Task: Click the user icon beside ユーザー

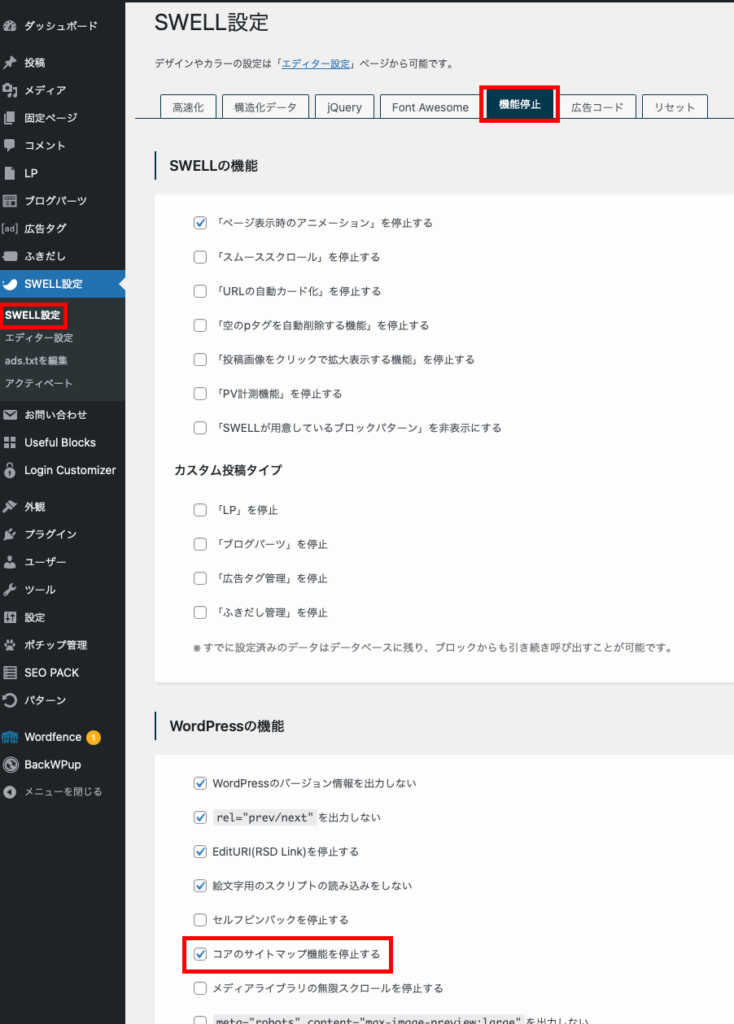Action: [x=10, y=562]
